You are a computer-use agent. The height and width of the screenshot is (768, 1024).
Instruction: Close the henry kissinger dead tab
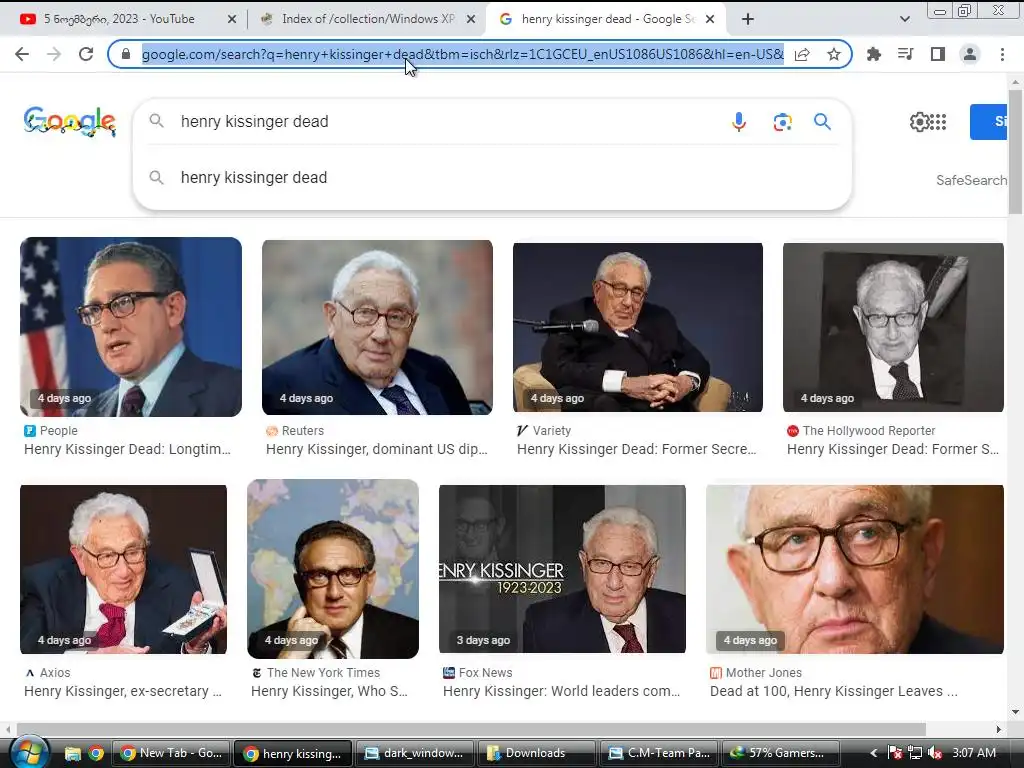point(710,19)
